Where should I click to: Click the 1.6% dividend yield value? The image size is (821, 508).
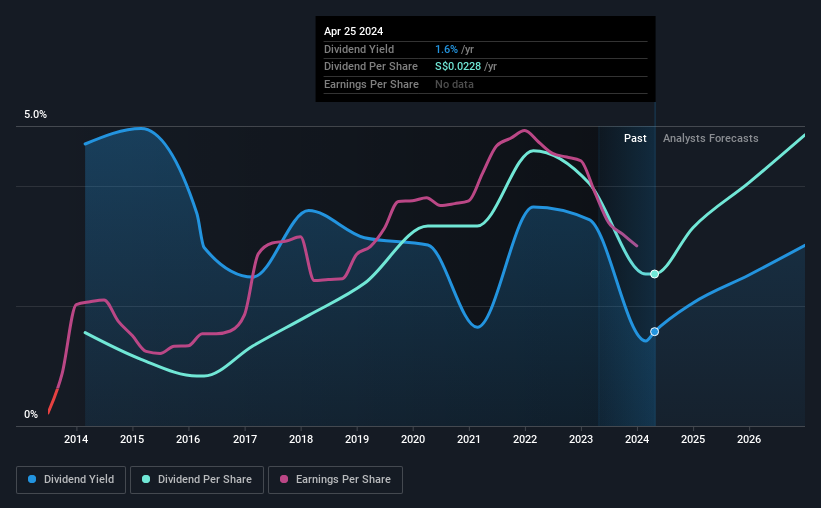[446, 49]
